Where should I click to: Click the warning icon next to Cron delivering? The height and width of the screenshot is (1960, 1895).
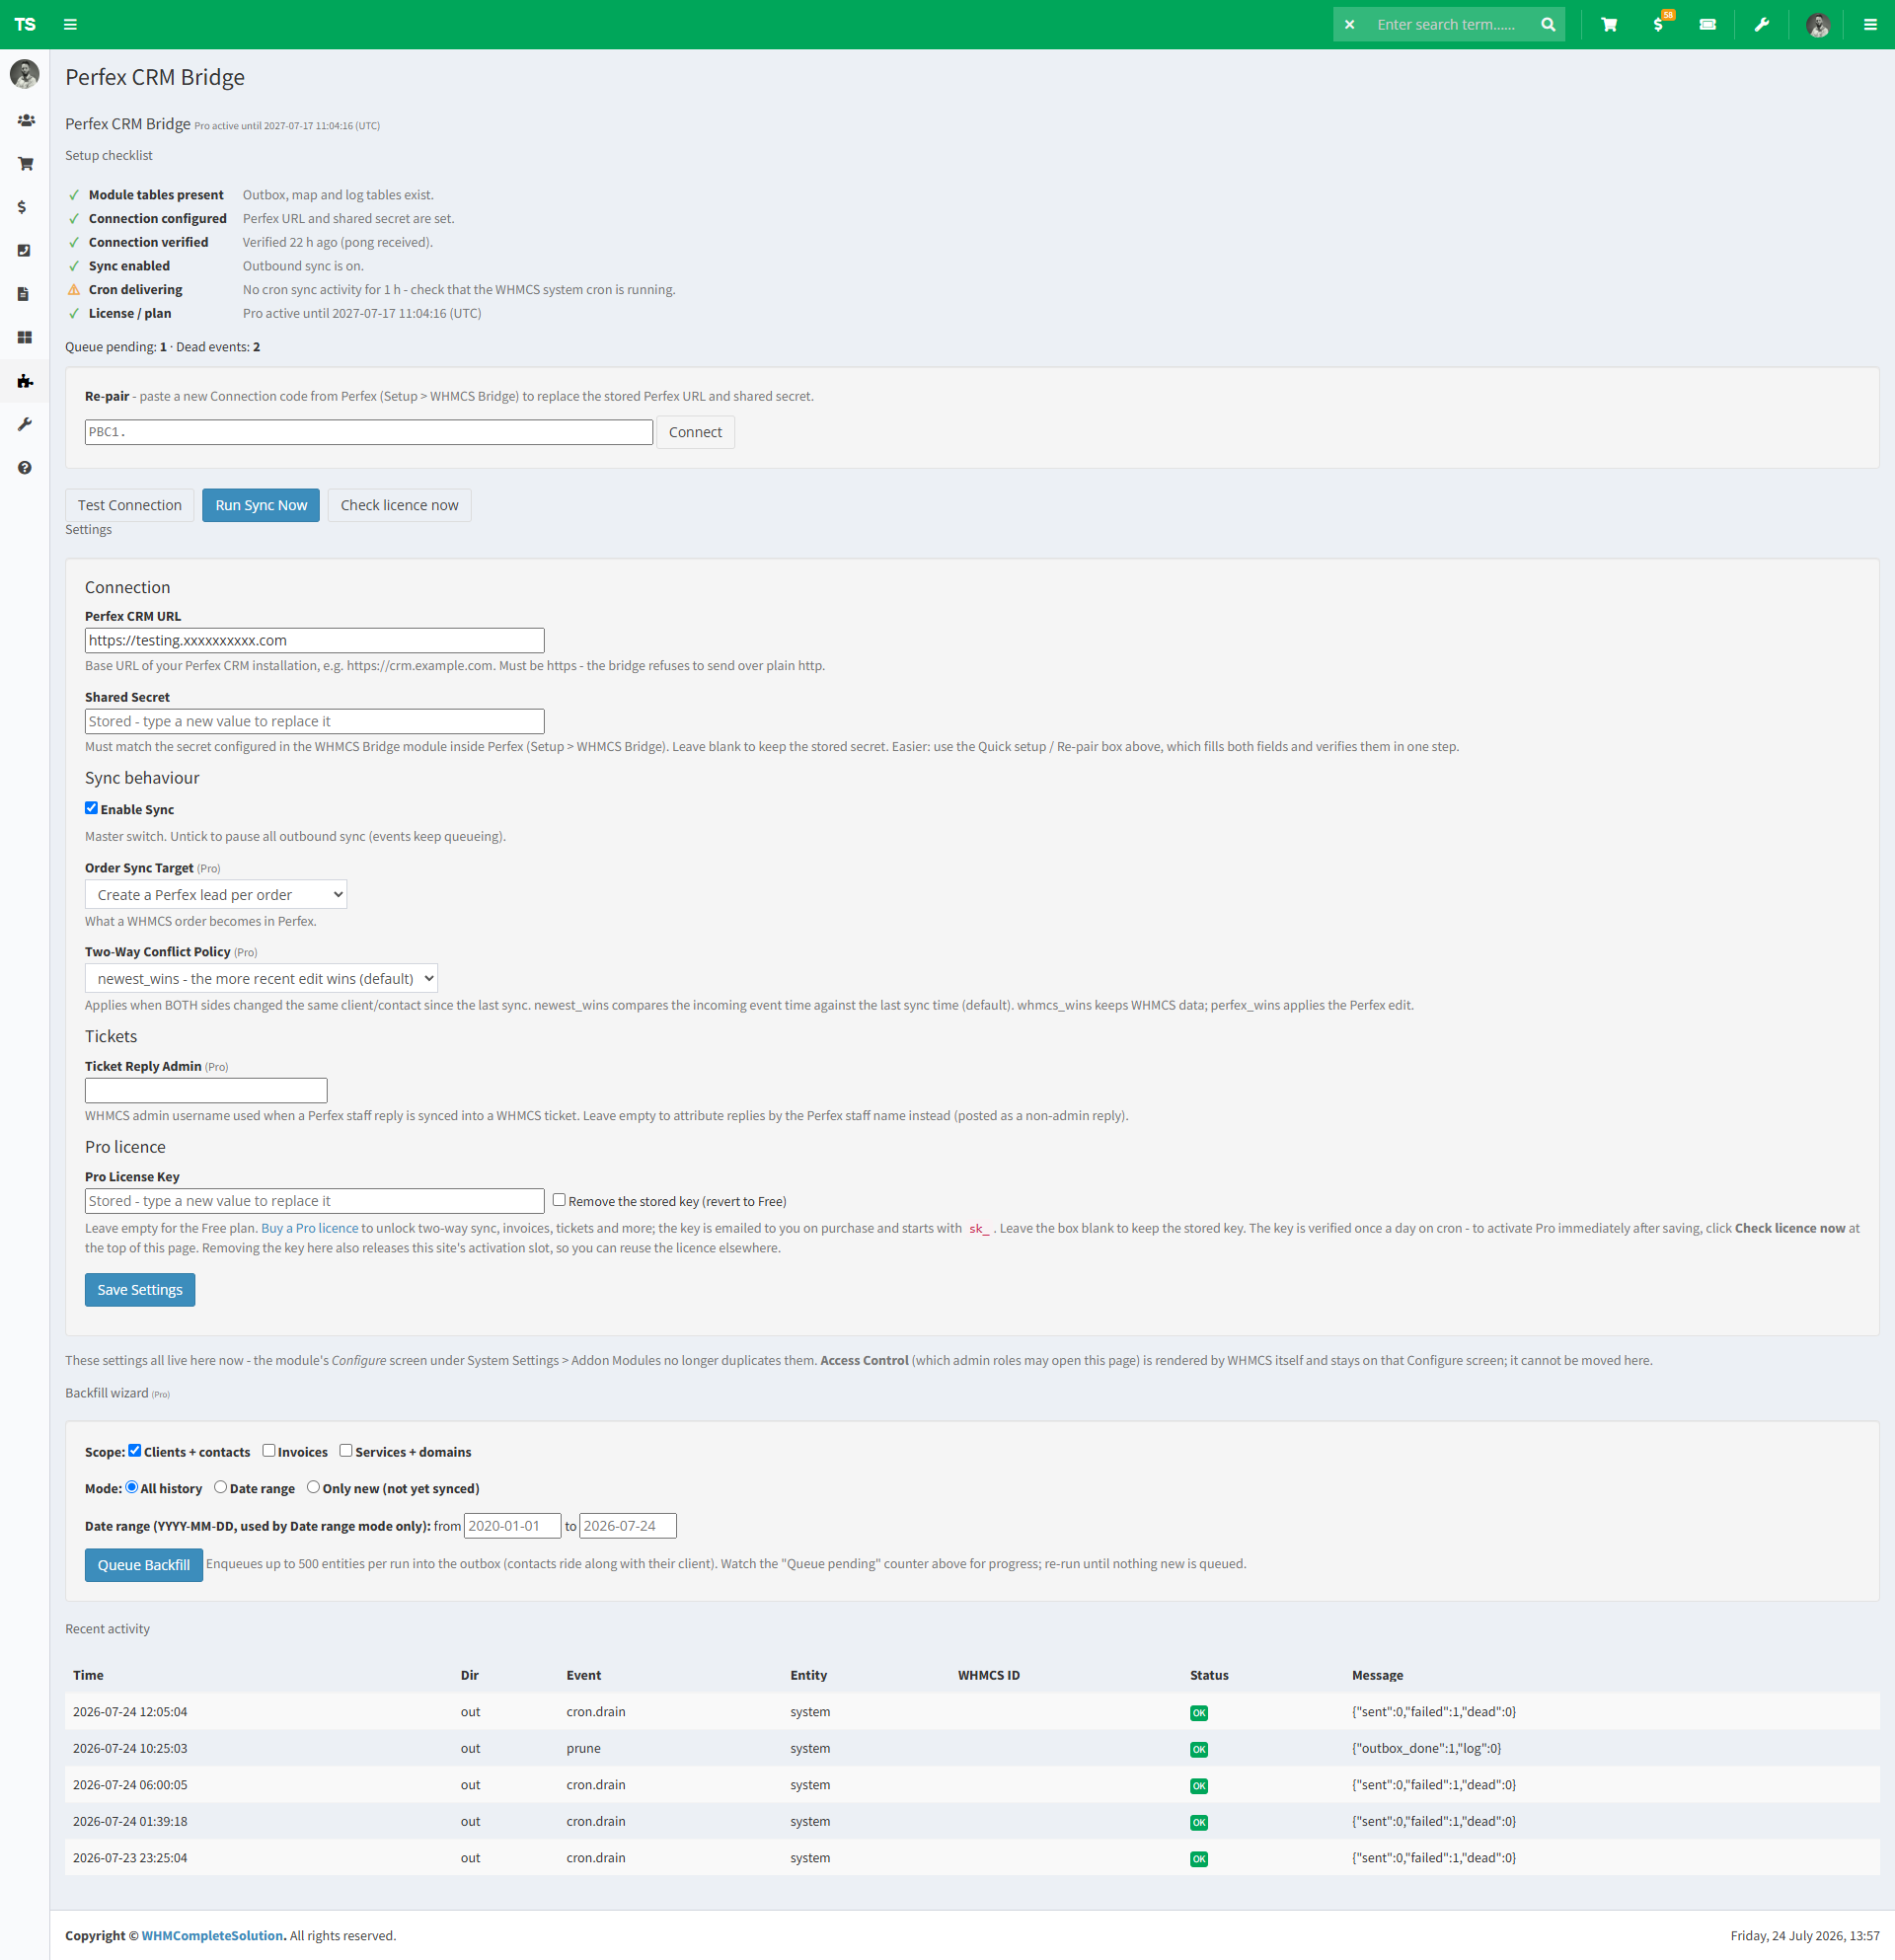tap(74, 290)
